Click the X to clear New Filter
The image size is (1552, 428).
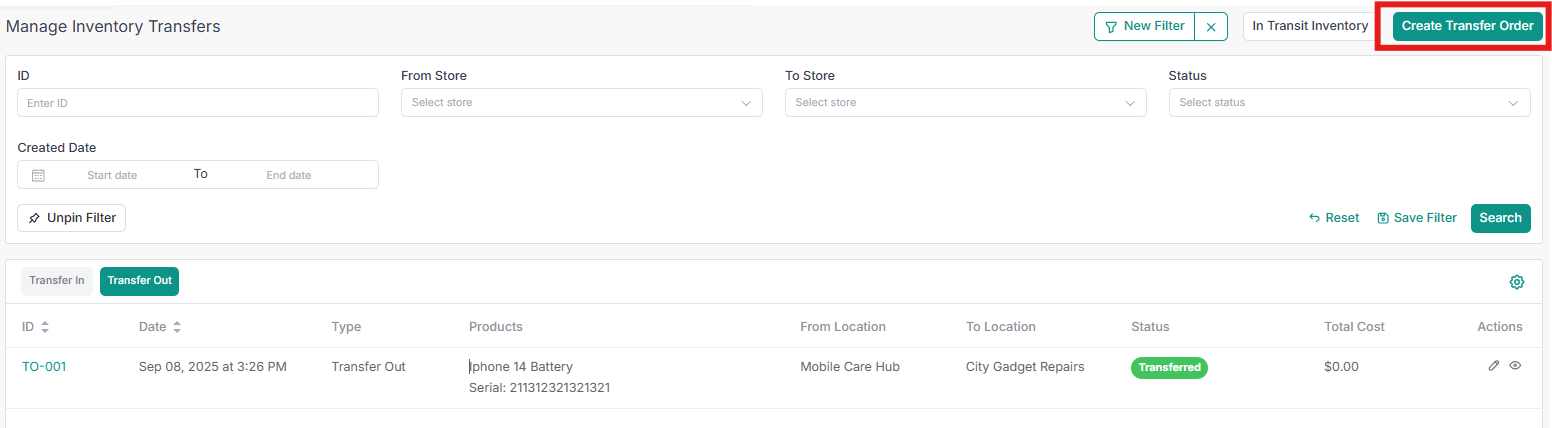1211,27
